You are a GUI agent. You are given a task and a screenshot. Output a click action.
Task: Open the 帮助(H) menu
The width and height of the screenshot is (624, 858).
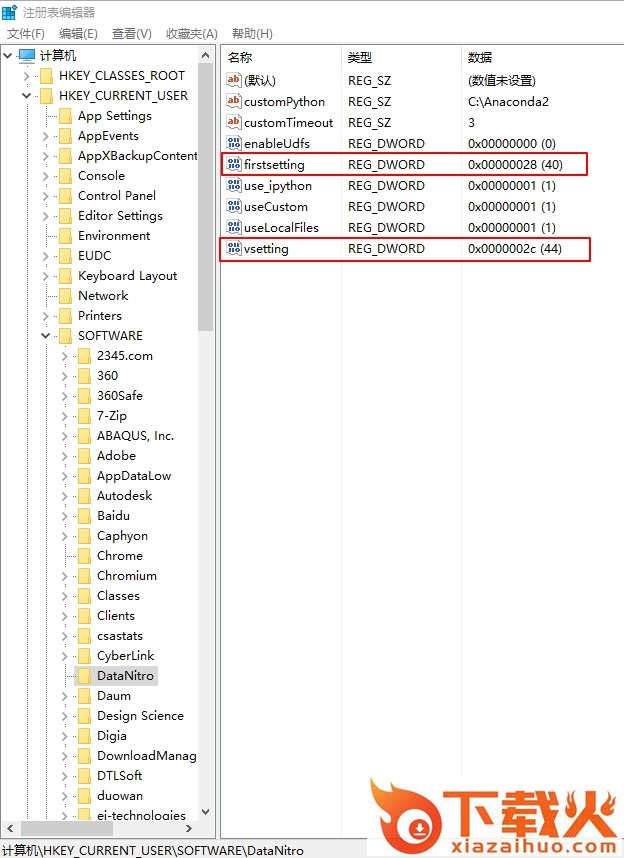[251, 34]
